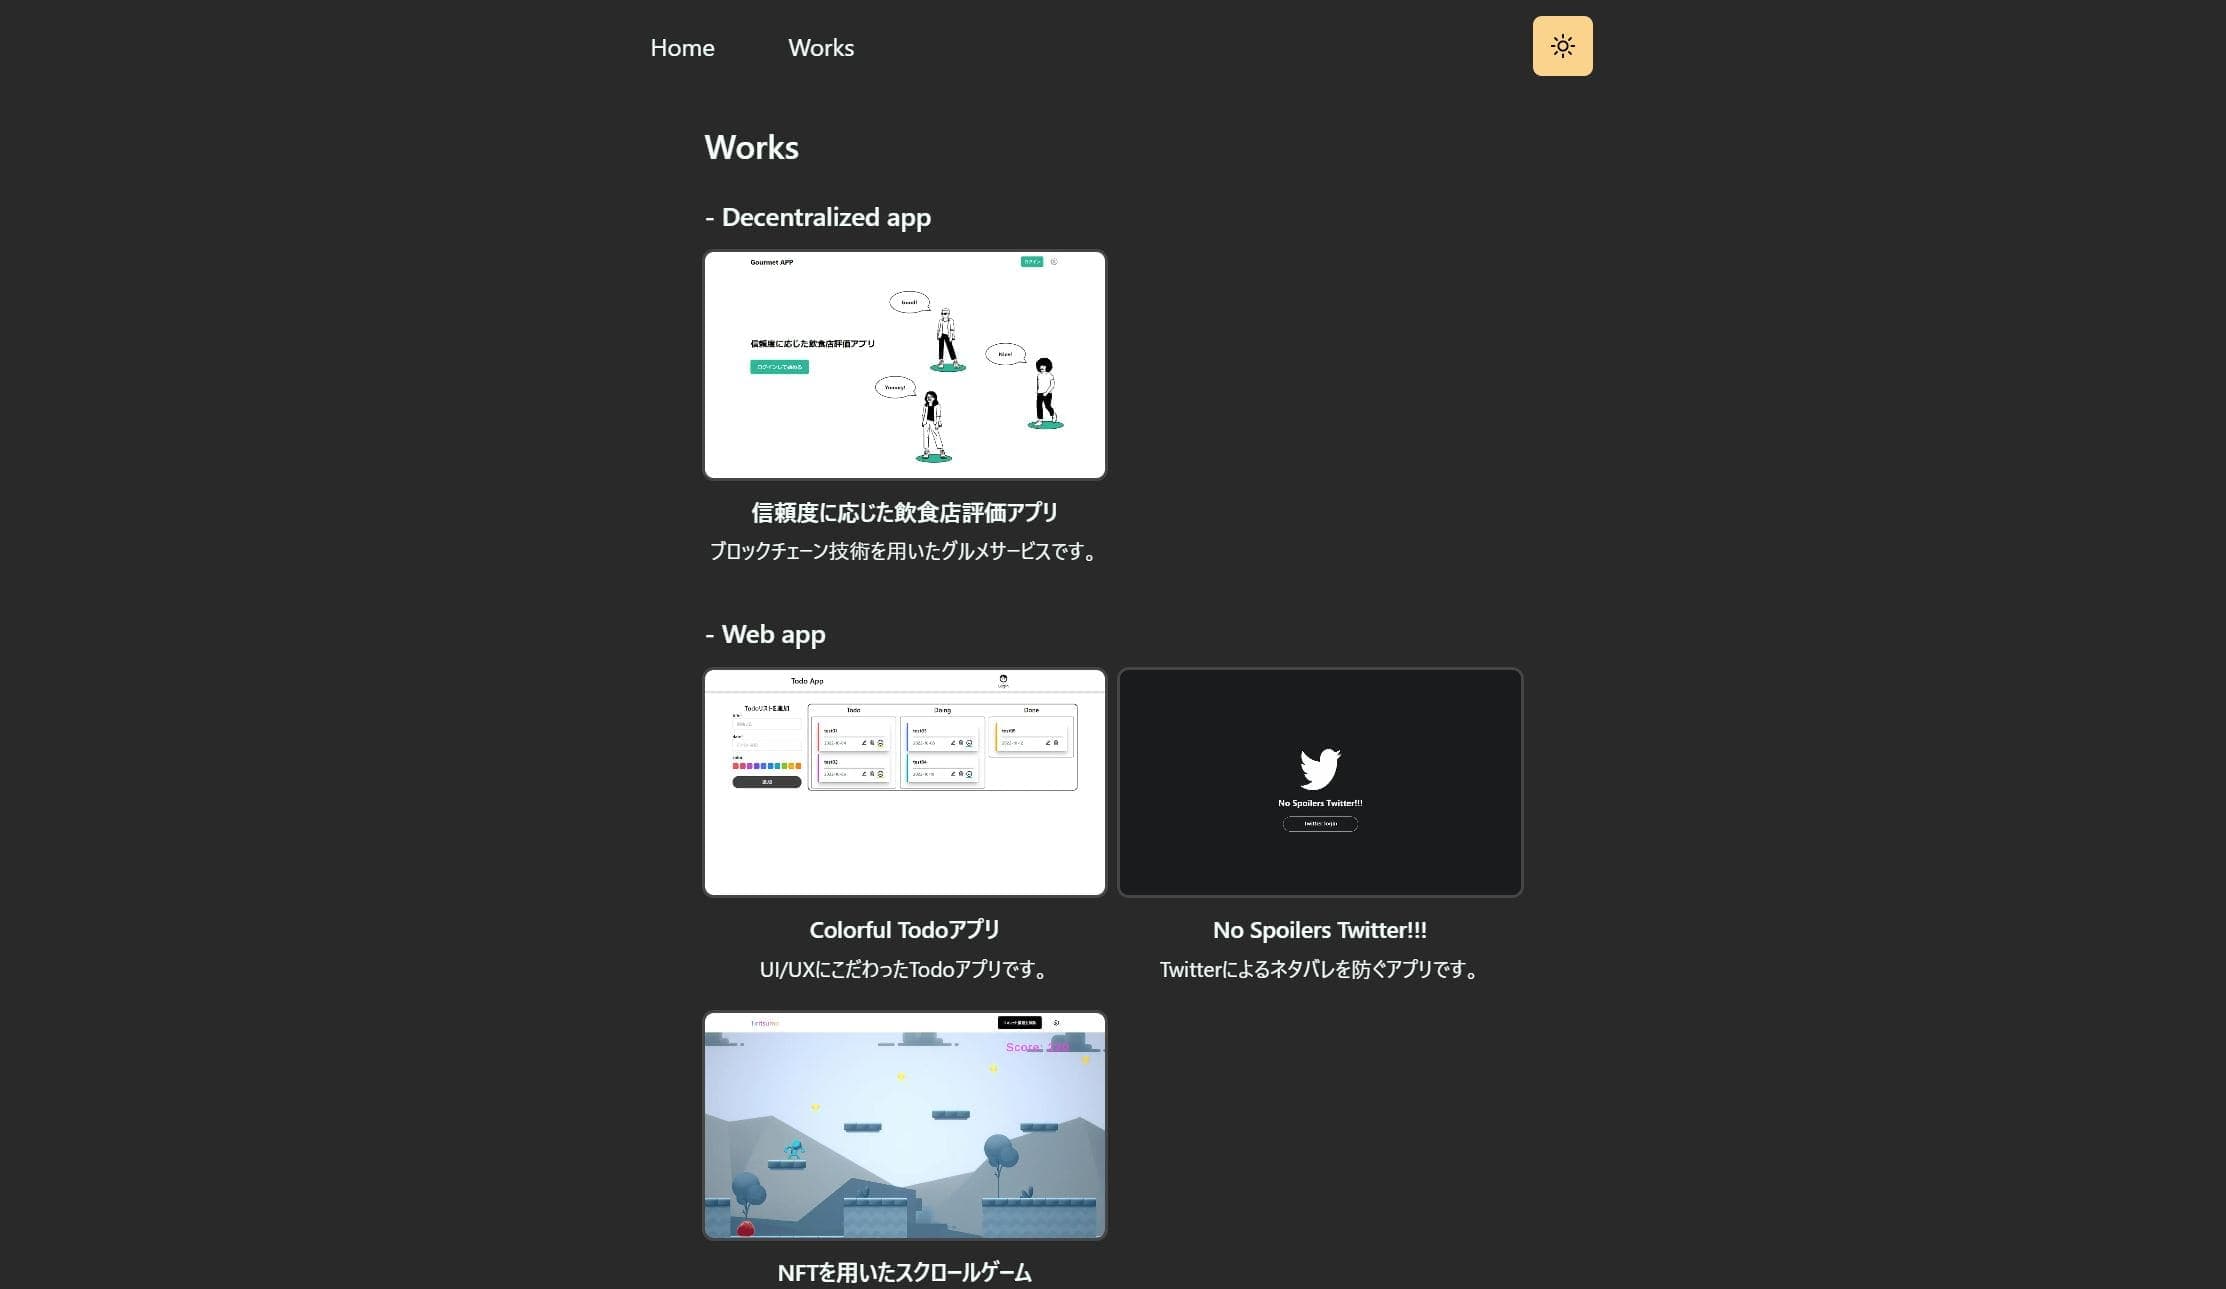The width and height of the screenshot is (2226, 1289).
Task: Go to the Home page
Action: tap(682, 47)
